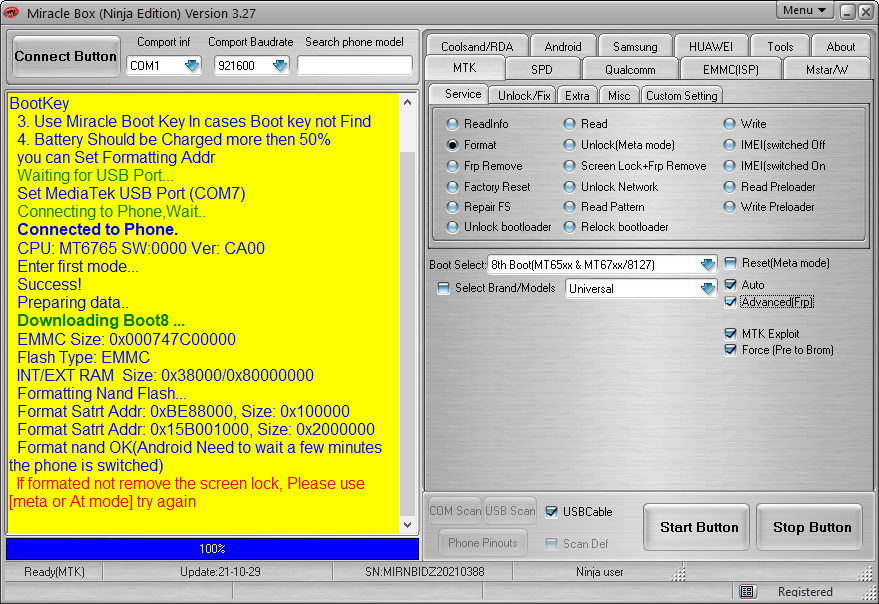This screenshot has width=879, height=604.
Task: Open the Misc sub-tab
Action: coord(619,95)
